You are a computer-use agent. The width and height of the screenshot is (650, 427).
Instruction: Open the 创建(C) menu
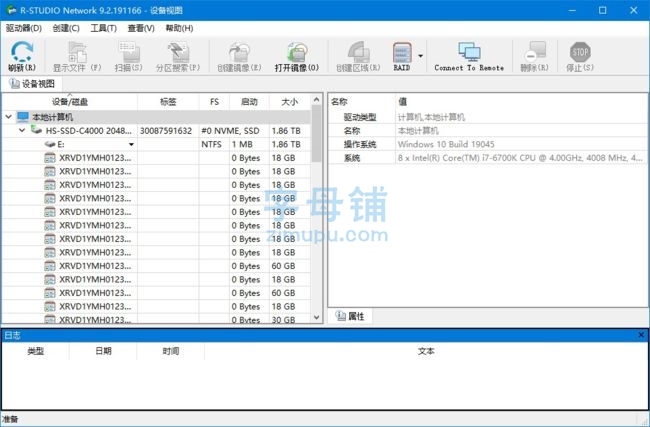66,28
